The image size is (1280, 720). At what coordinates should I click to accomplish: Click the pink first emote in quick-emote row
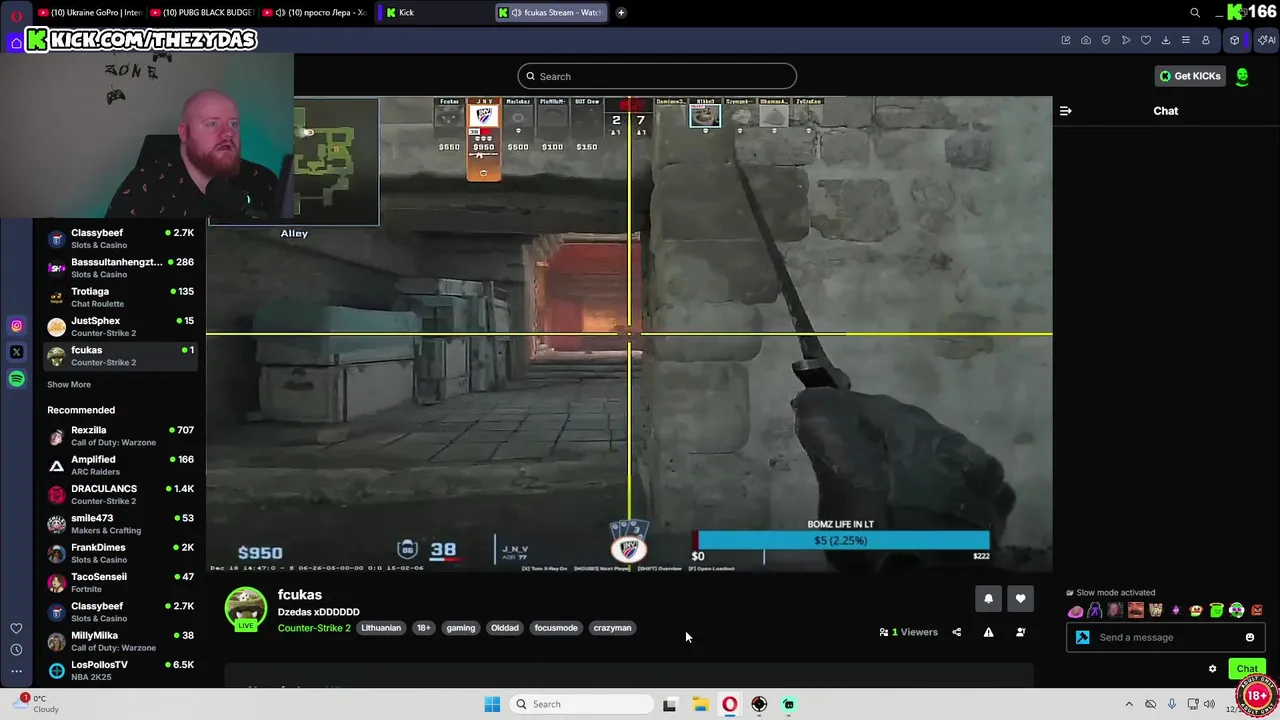pyautogui.click(x=1075, y=611)
